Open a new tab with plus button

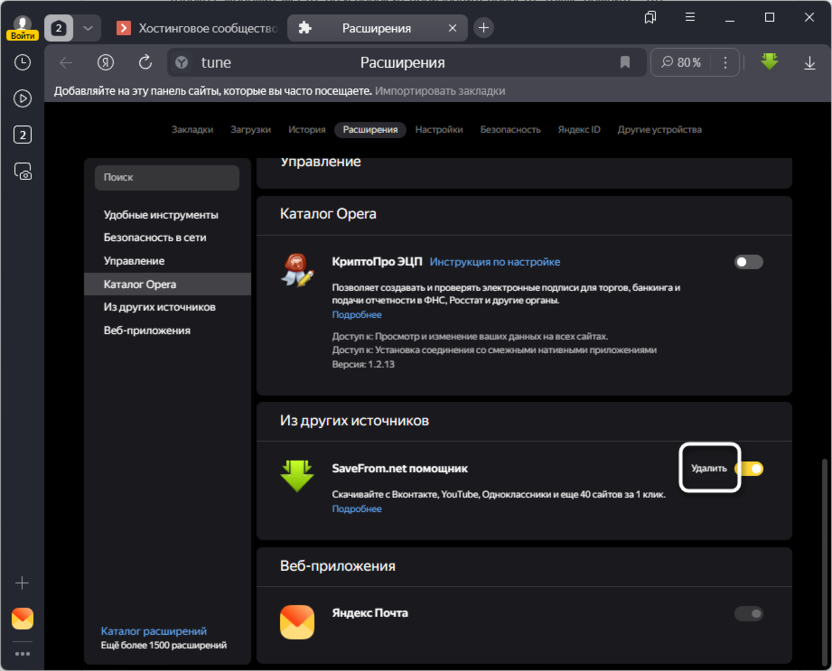tap(483, 28)
